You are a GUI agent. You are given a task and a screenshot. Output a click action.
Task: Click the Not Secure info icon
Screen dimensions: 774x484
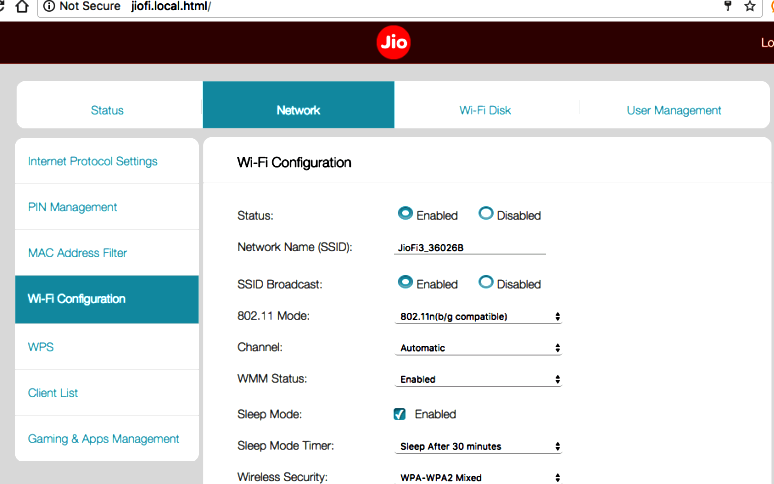point(49,6)
